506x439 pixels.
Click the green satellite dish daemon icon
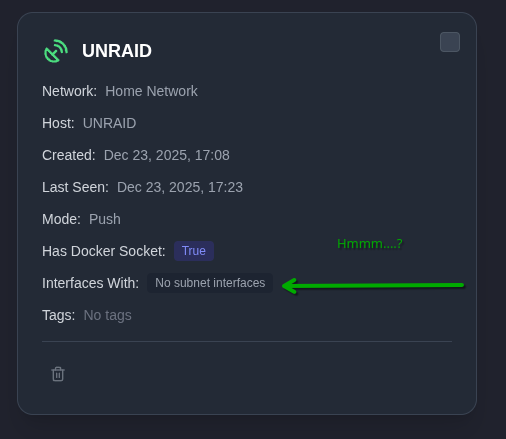(x=56, y=51)
